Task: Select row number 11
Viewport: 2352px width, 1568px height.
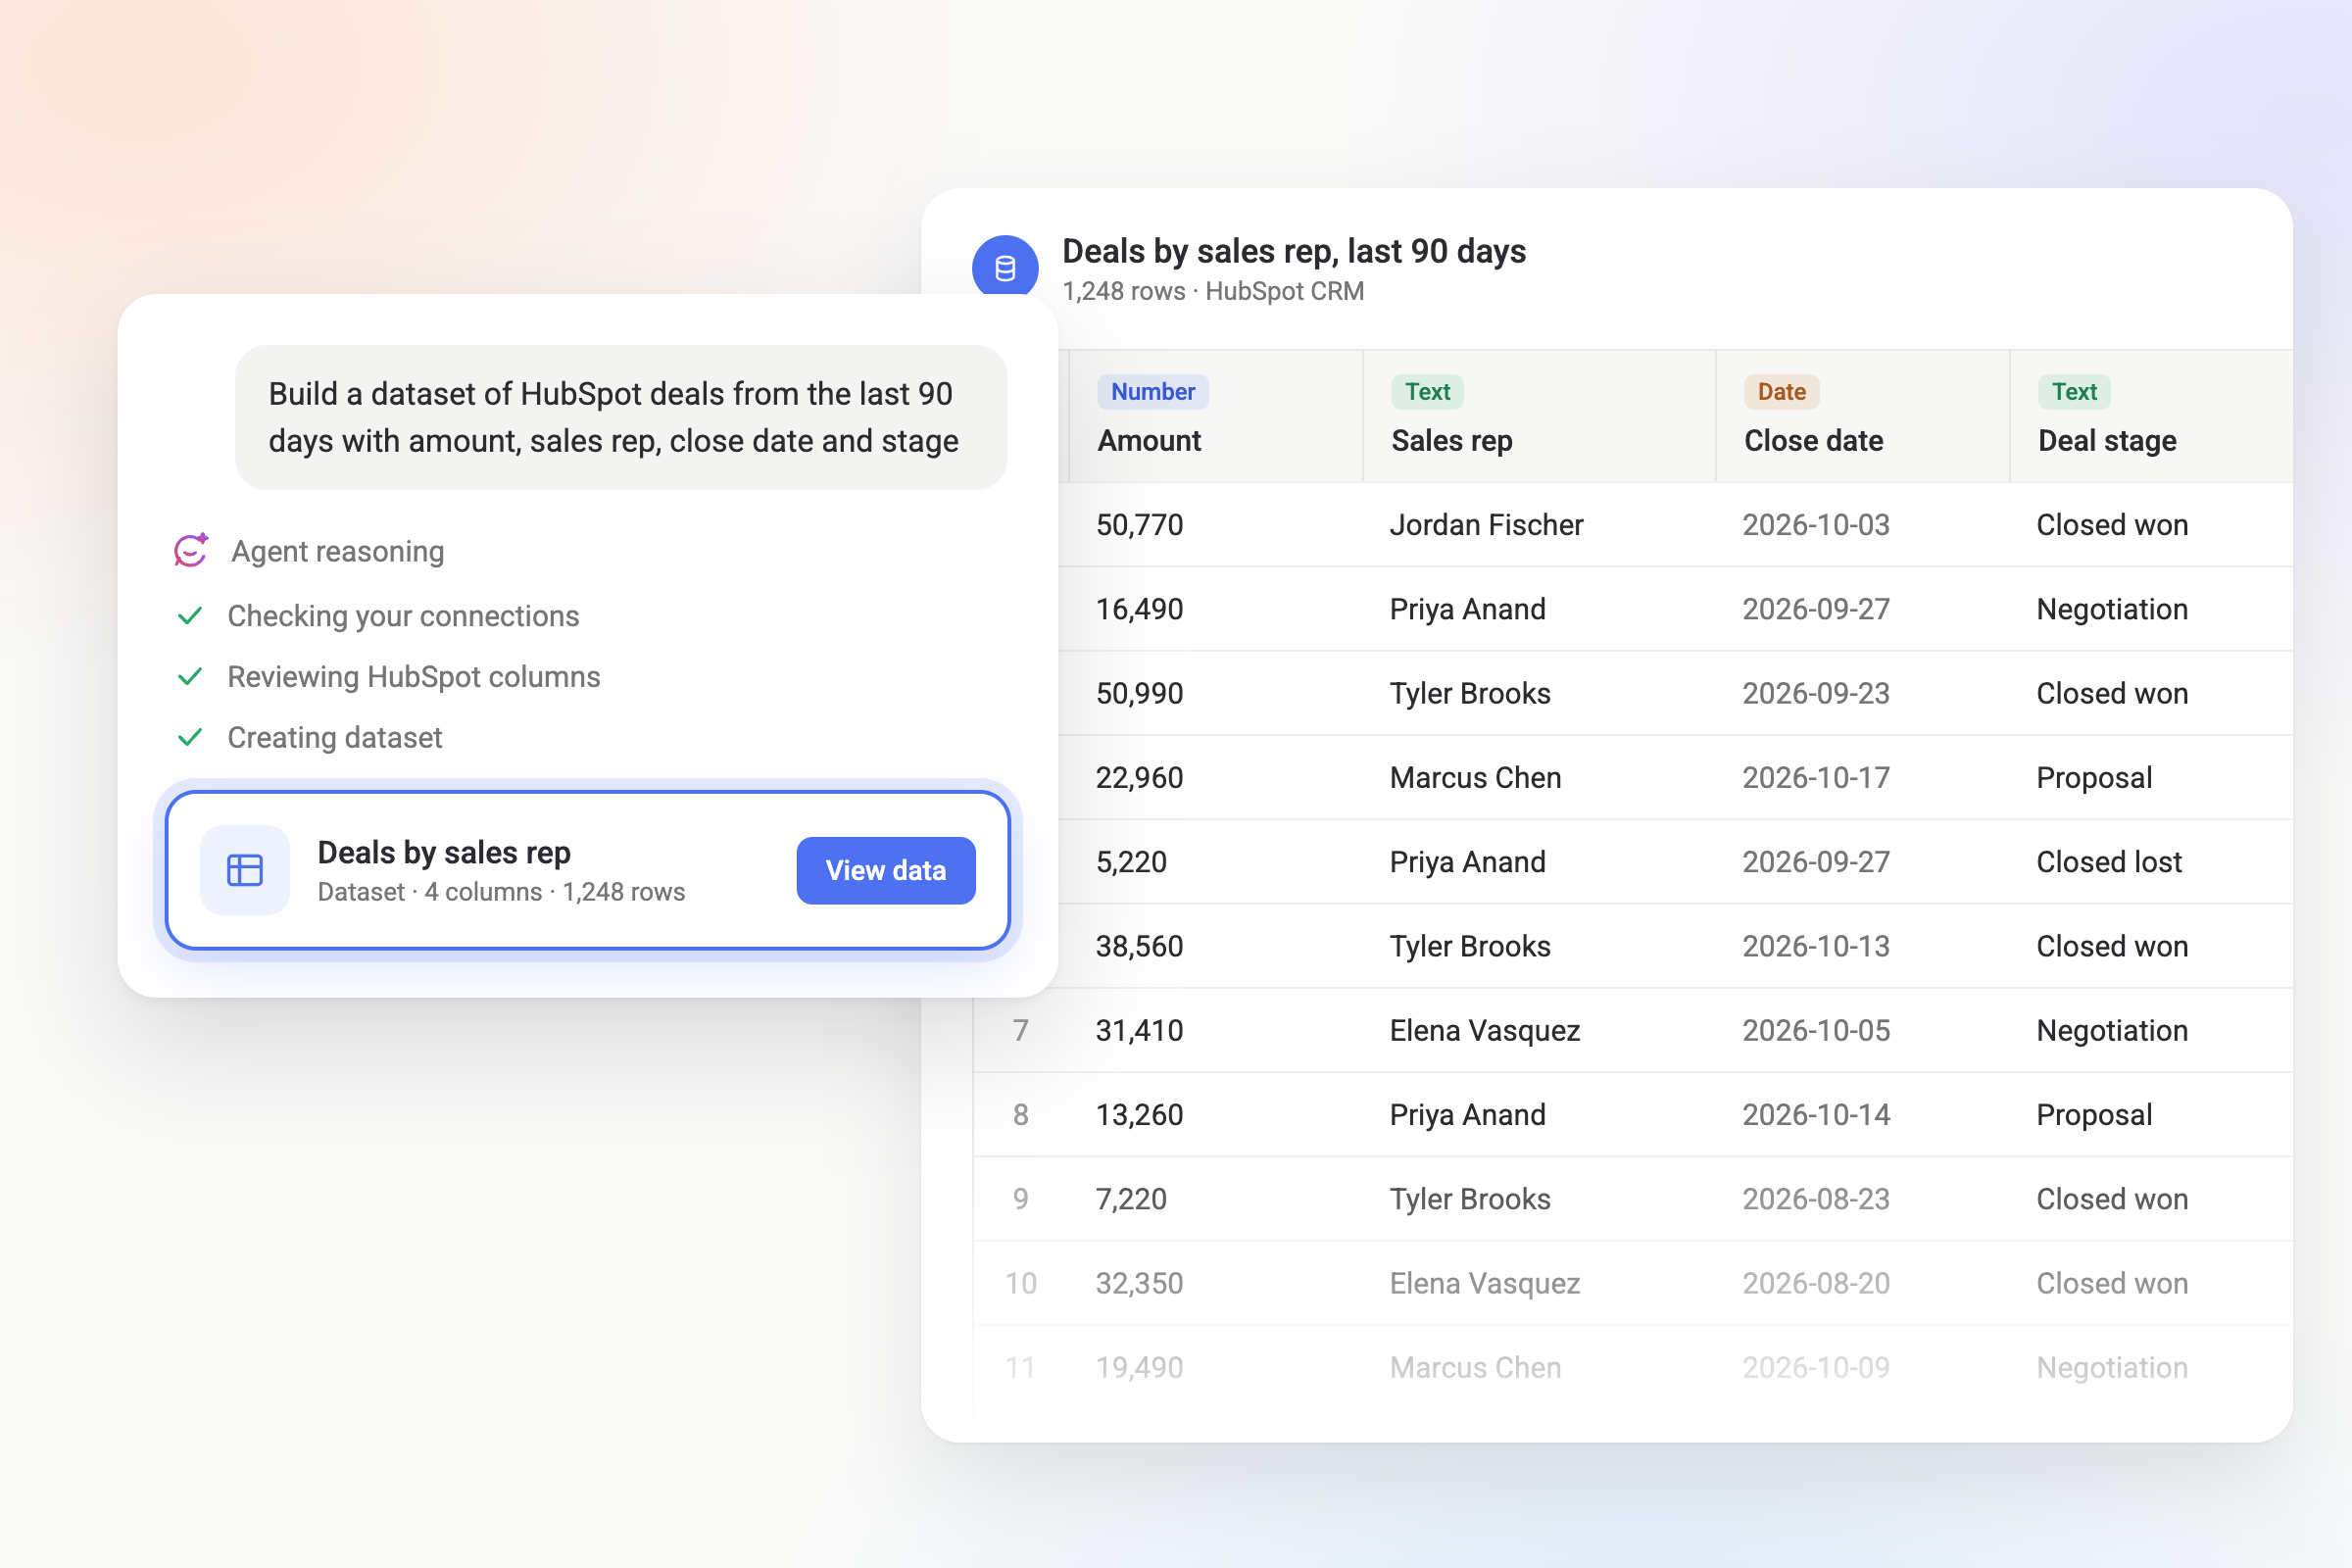Action: coord(1020,1367)
